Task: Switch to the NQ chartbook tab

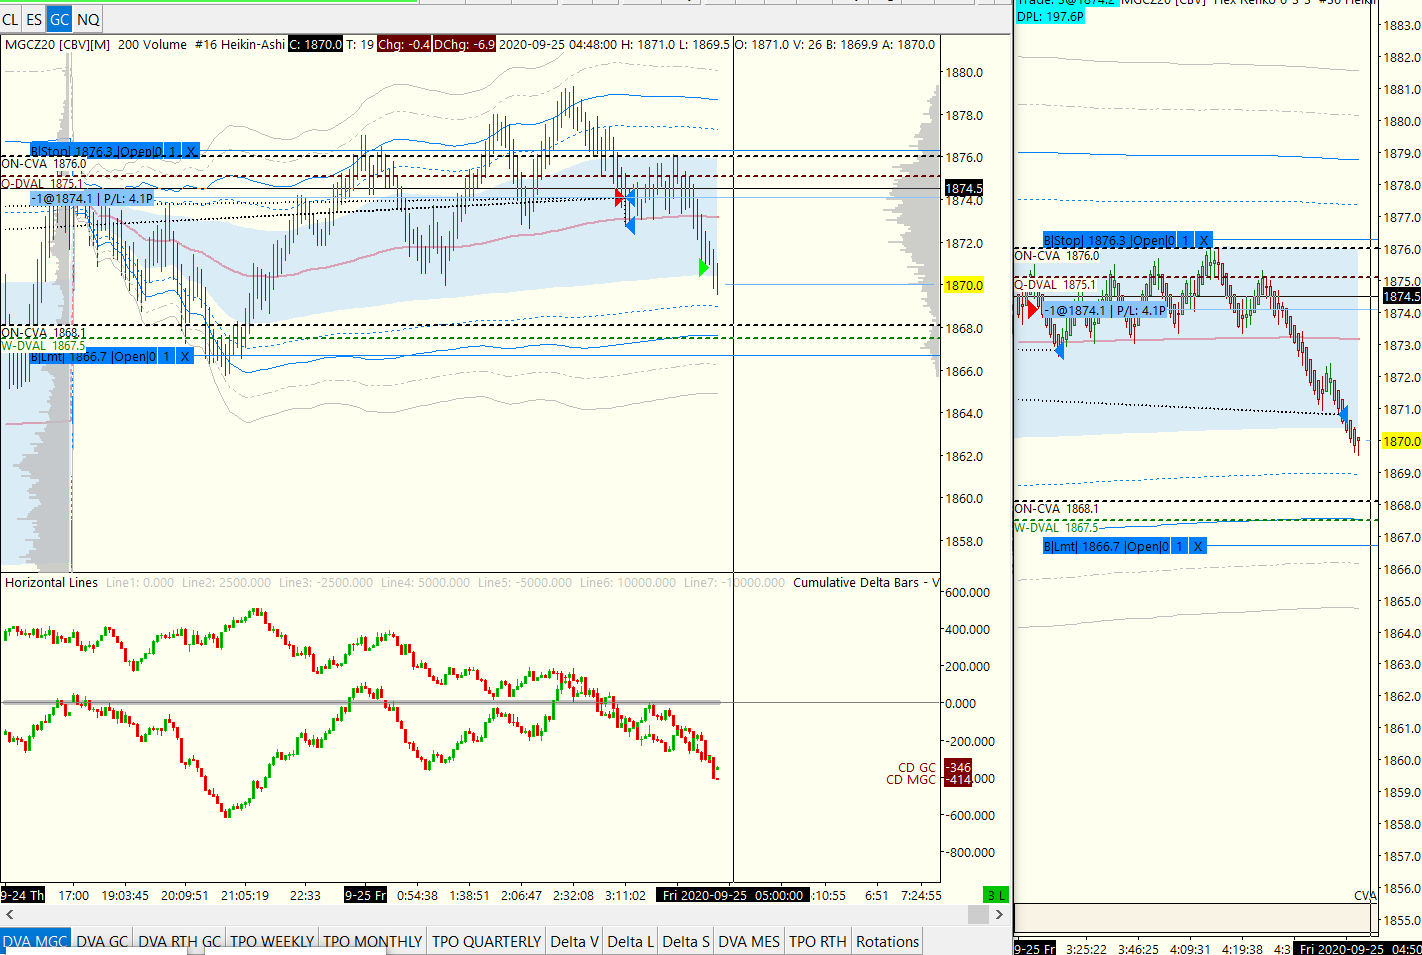Action: tap(88, 19)
